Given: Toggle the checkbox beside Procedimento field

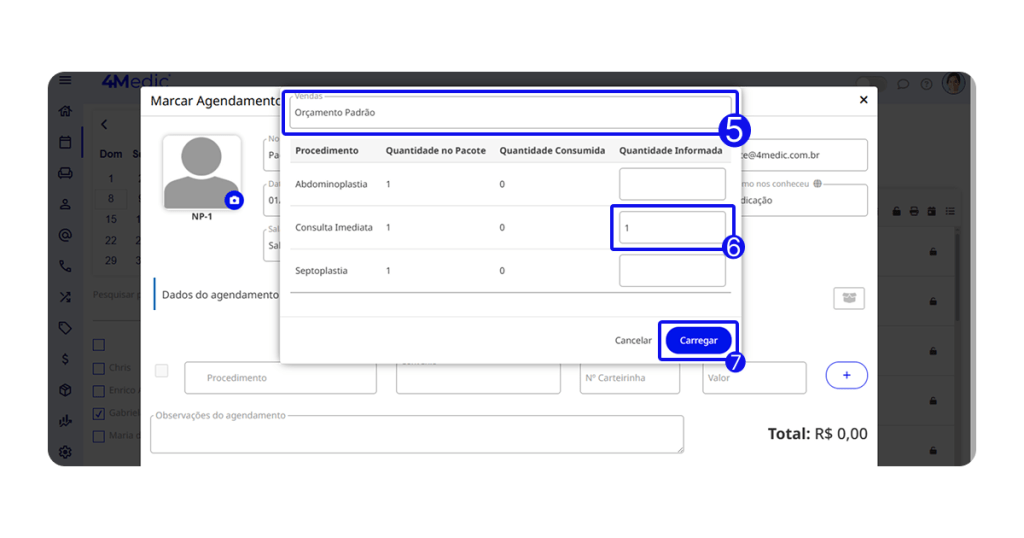Looking at the screenshot, I should click(162, 371).
